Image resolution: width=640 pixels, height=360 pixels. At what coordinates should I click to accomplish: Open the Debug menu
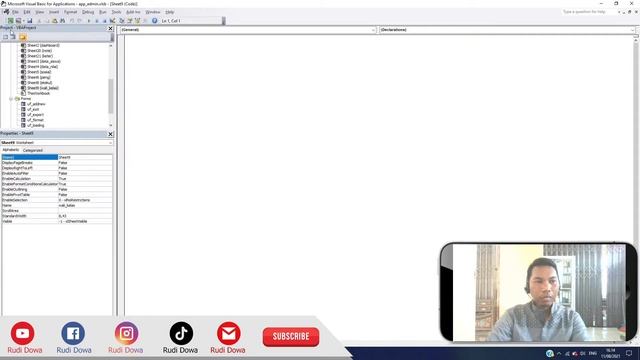pyautogui.click(x=88, y=12)
